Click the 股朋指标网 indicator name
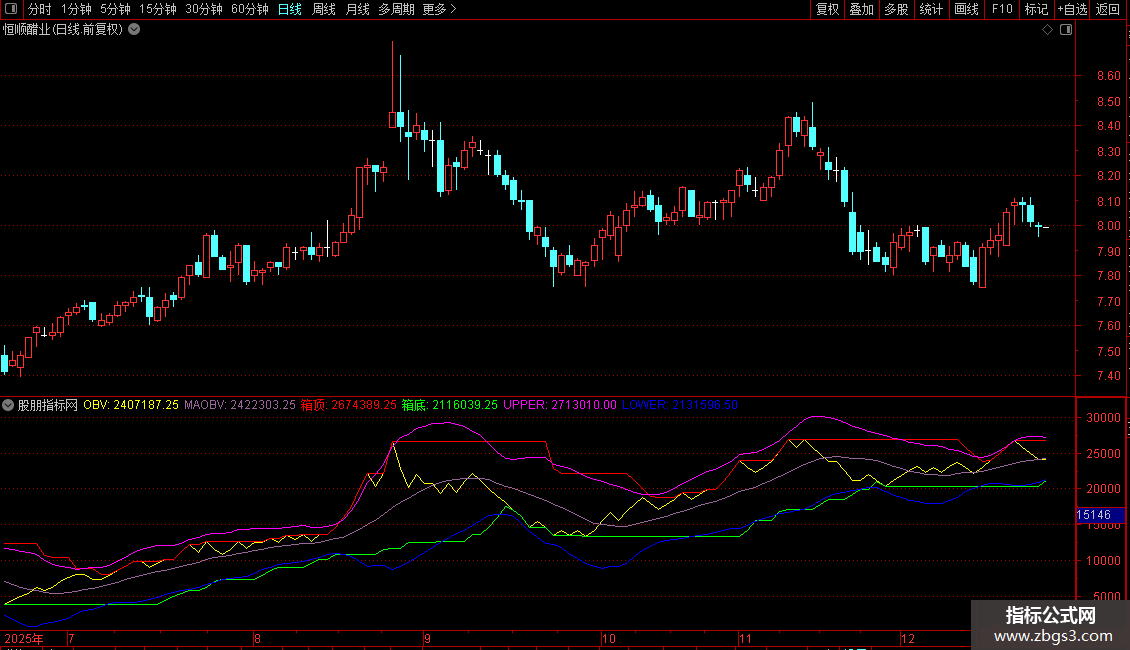1130x650 pixels. point(48,405)
